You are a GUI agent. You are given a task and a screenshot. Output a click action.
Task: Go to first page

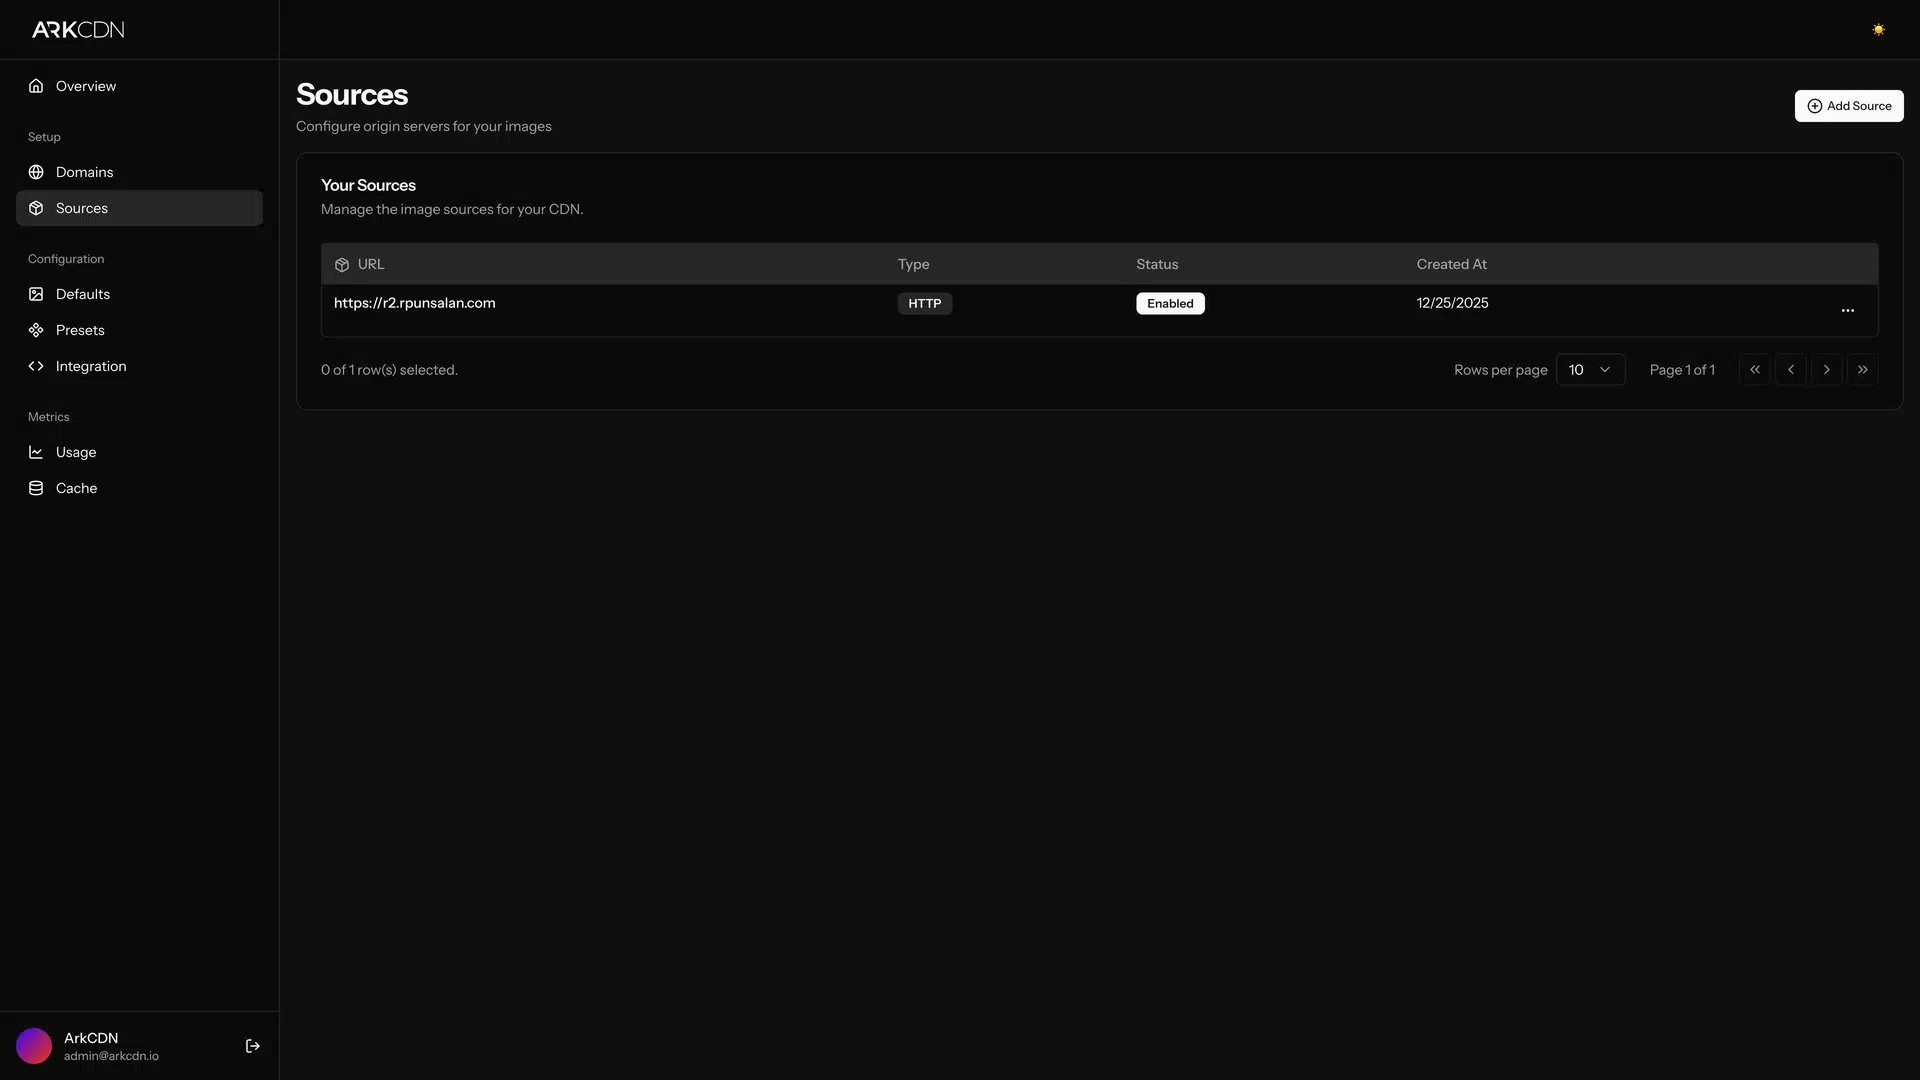pos(1754,370)
